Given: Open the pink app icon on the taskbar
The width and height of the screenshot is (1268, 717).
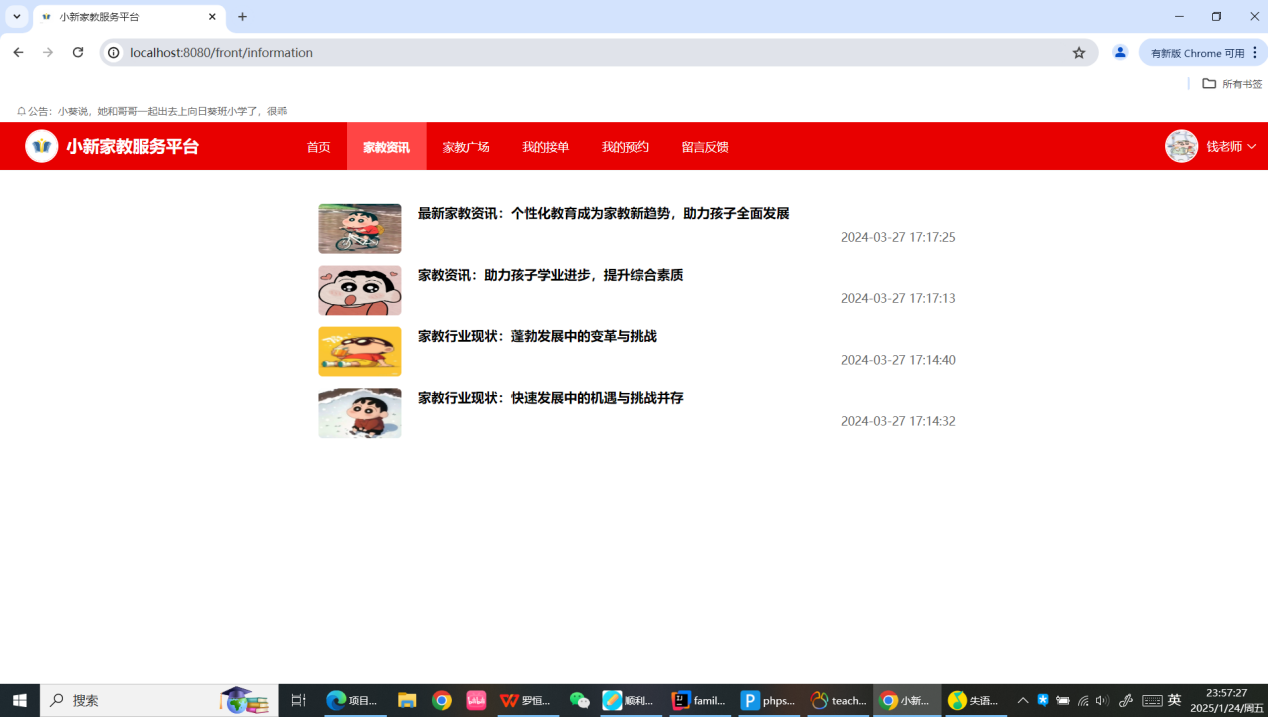Looking at the screenshot, I should (476, 700).
